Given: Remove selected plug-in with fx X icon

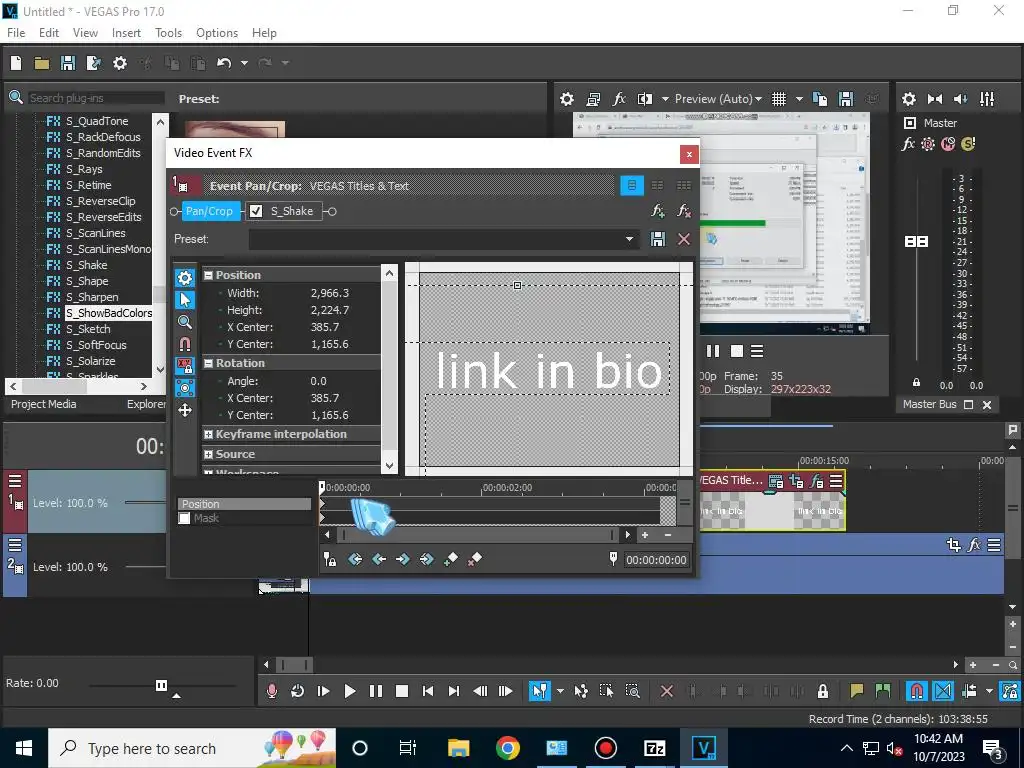Looking at the screenshot, I should click(x=684, y=211).
